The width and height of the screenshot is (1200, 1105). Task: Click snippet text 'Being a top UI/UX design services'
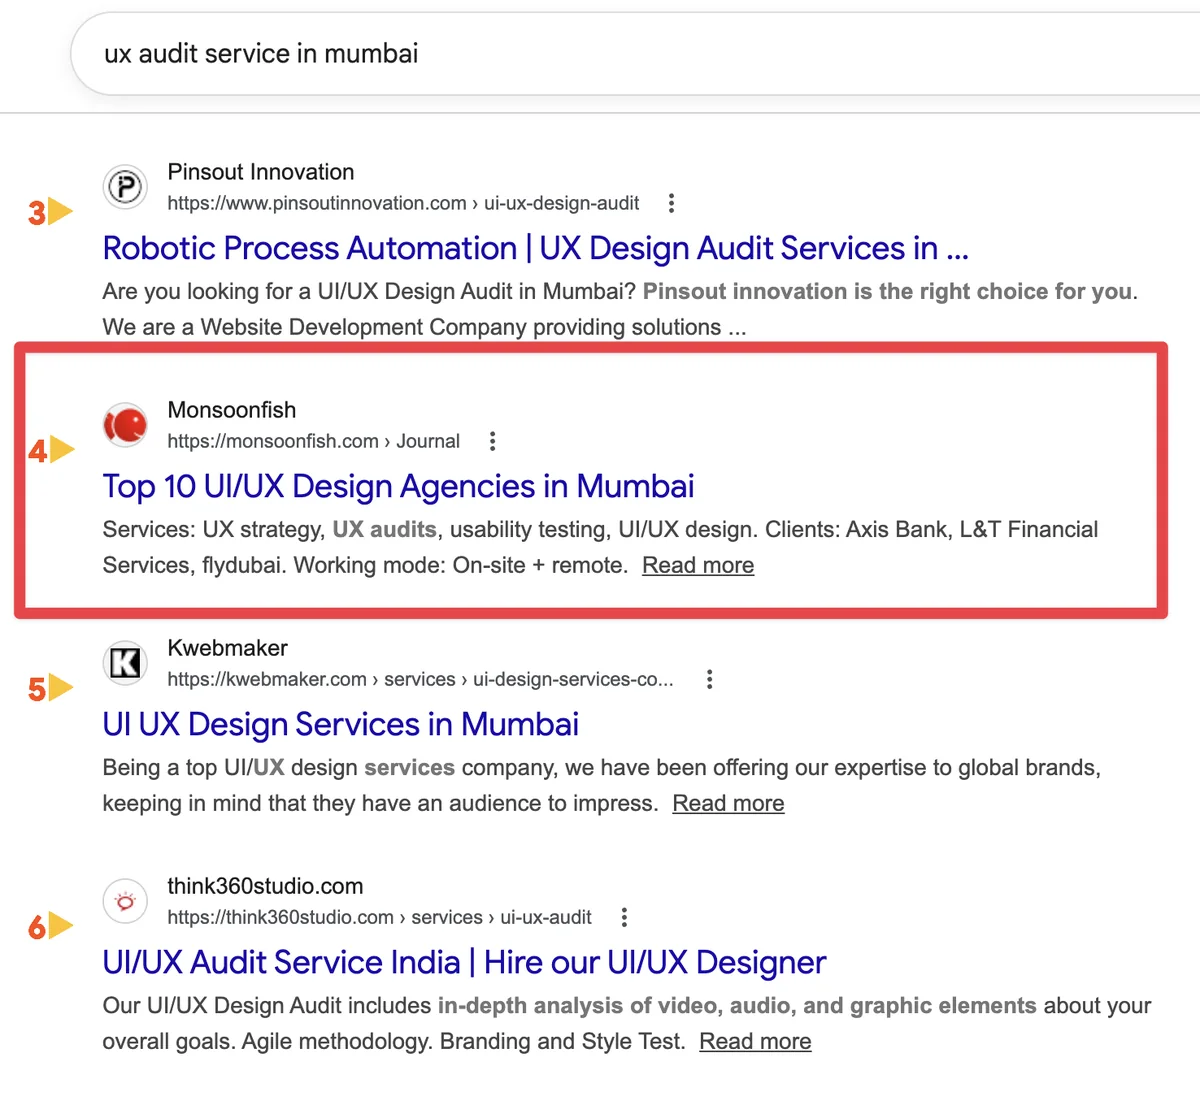pyautogui.click(x=279, y=767)
